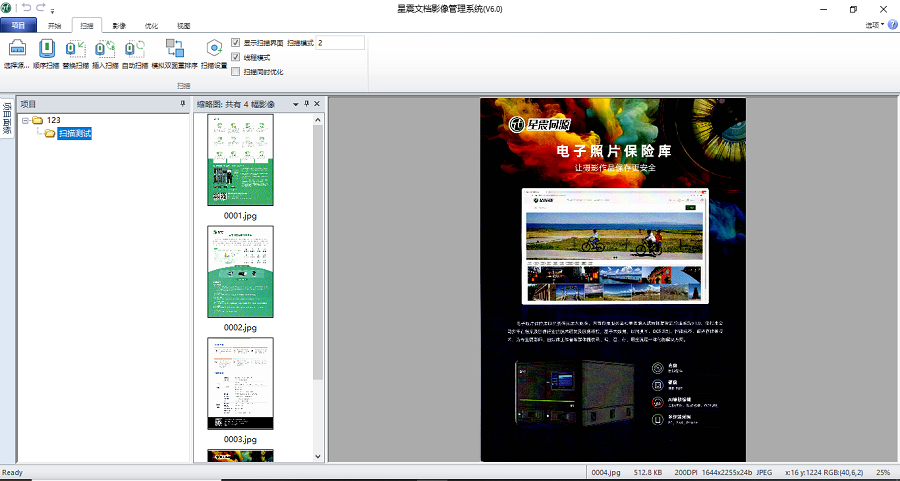Open the 项目 ribbon tab
Image resolution: width=900 pixels, height=481 pixels.
click(18, 25)
